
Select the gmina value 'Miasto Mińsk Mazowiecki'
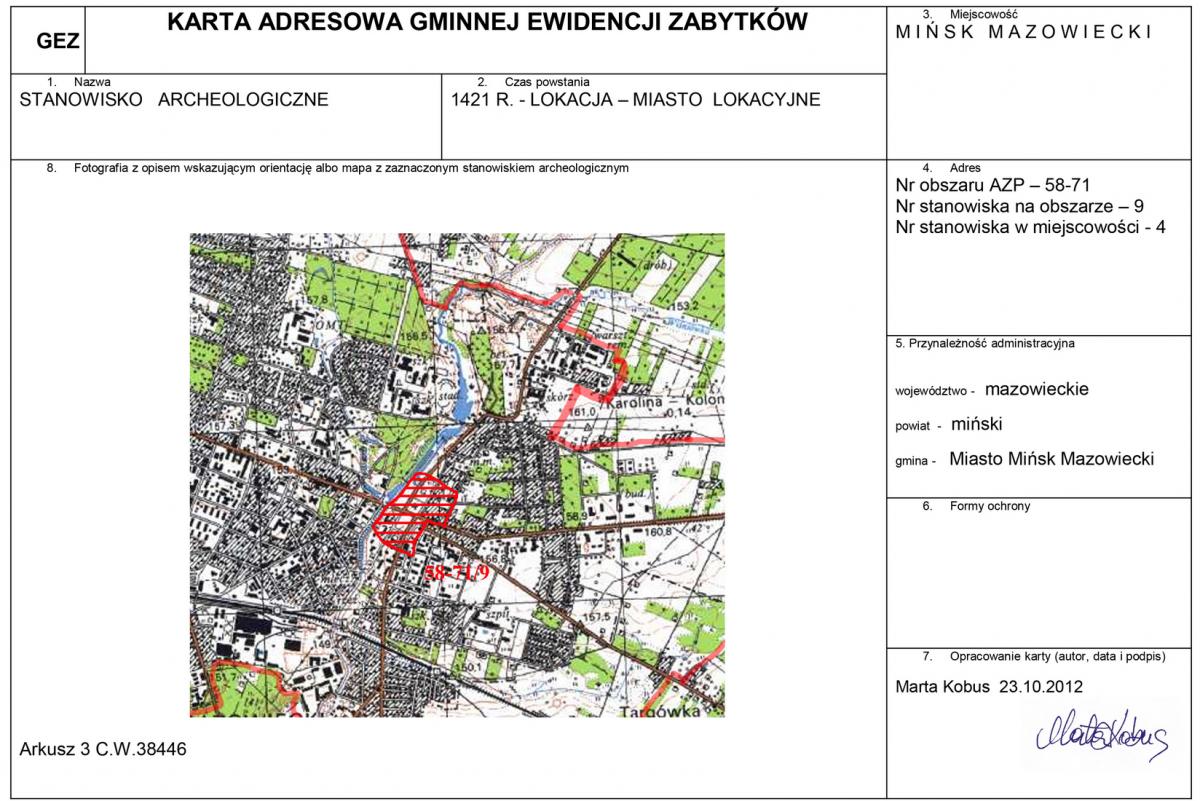pos(1051,459)
